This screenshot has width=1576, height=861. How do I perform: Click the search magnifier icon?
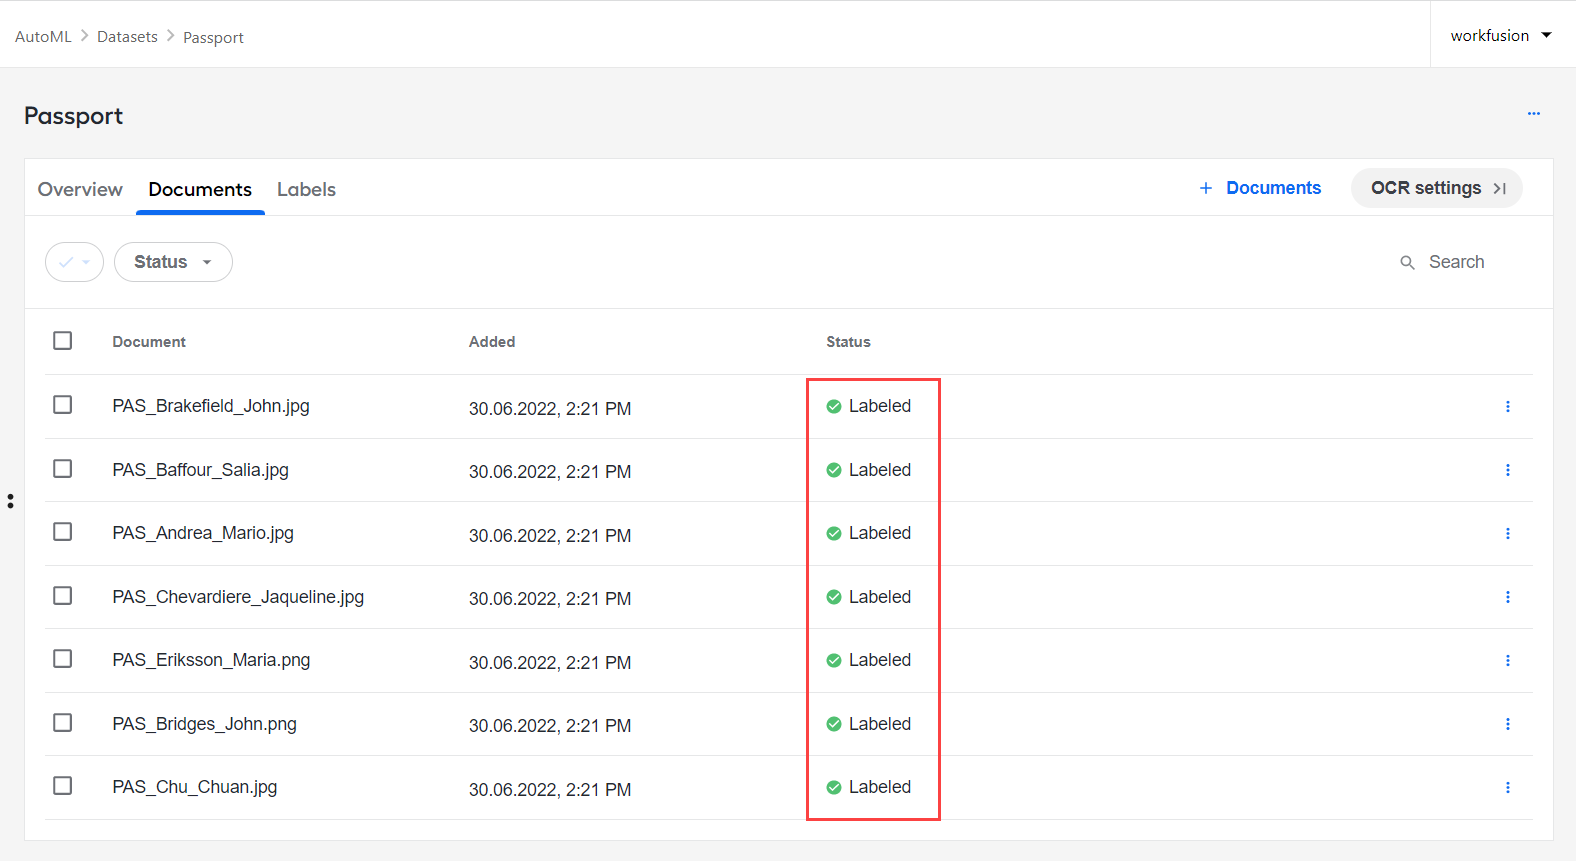tap(1407, 262)
